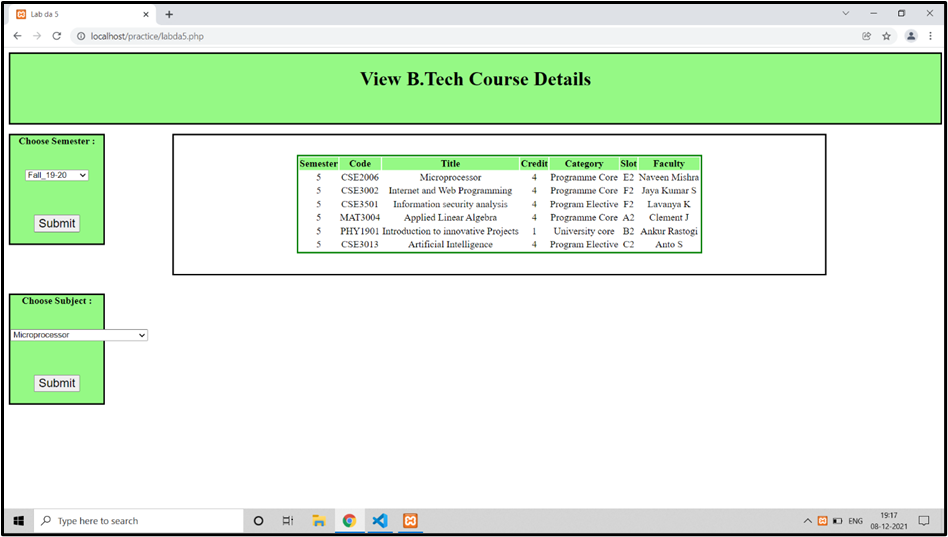Select course code CSE2006

(360, 178)
